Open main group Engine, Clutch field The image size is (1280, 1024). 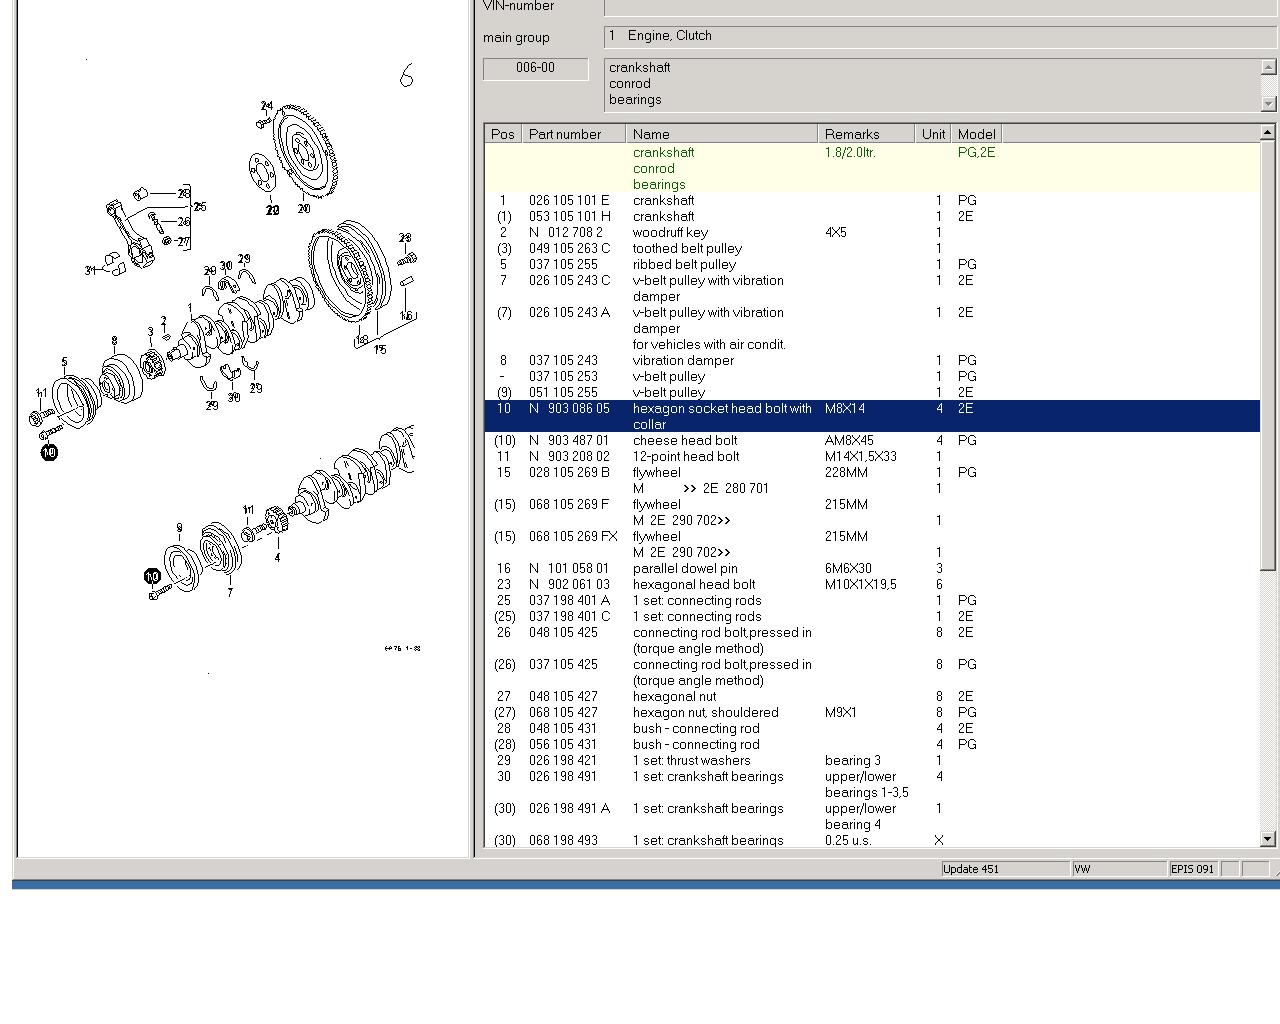(x=940, y=36)
